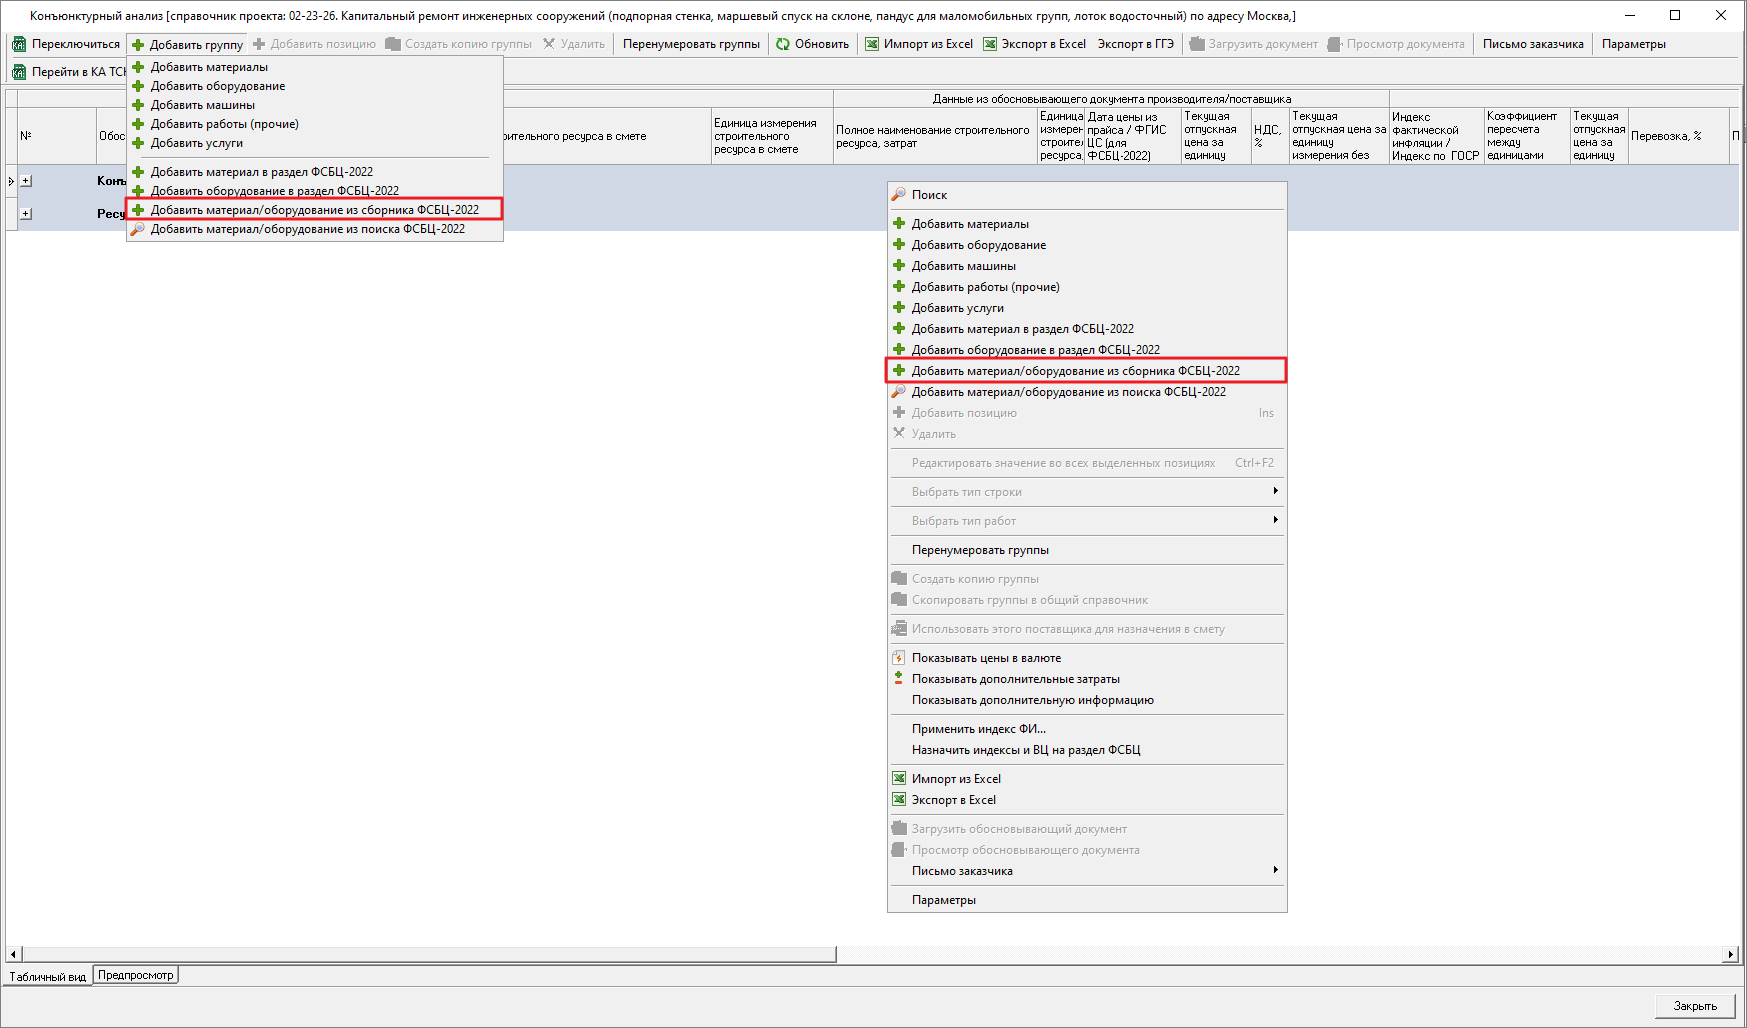The height and width of the screenshot is (1028, 1747).
Task: Choose Применить индекс ФИ... in context menu
Action: (x=978, y=729)
